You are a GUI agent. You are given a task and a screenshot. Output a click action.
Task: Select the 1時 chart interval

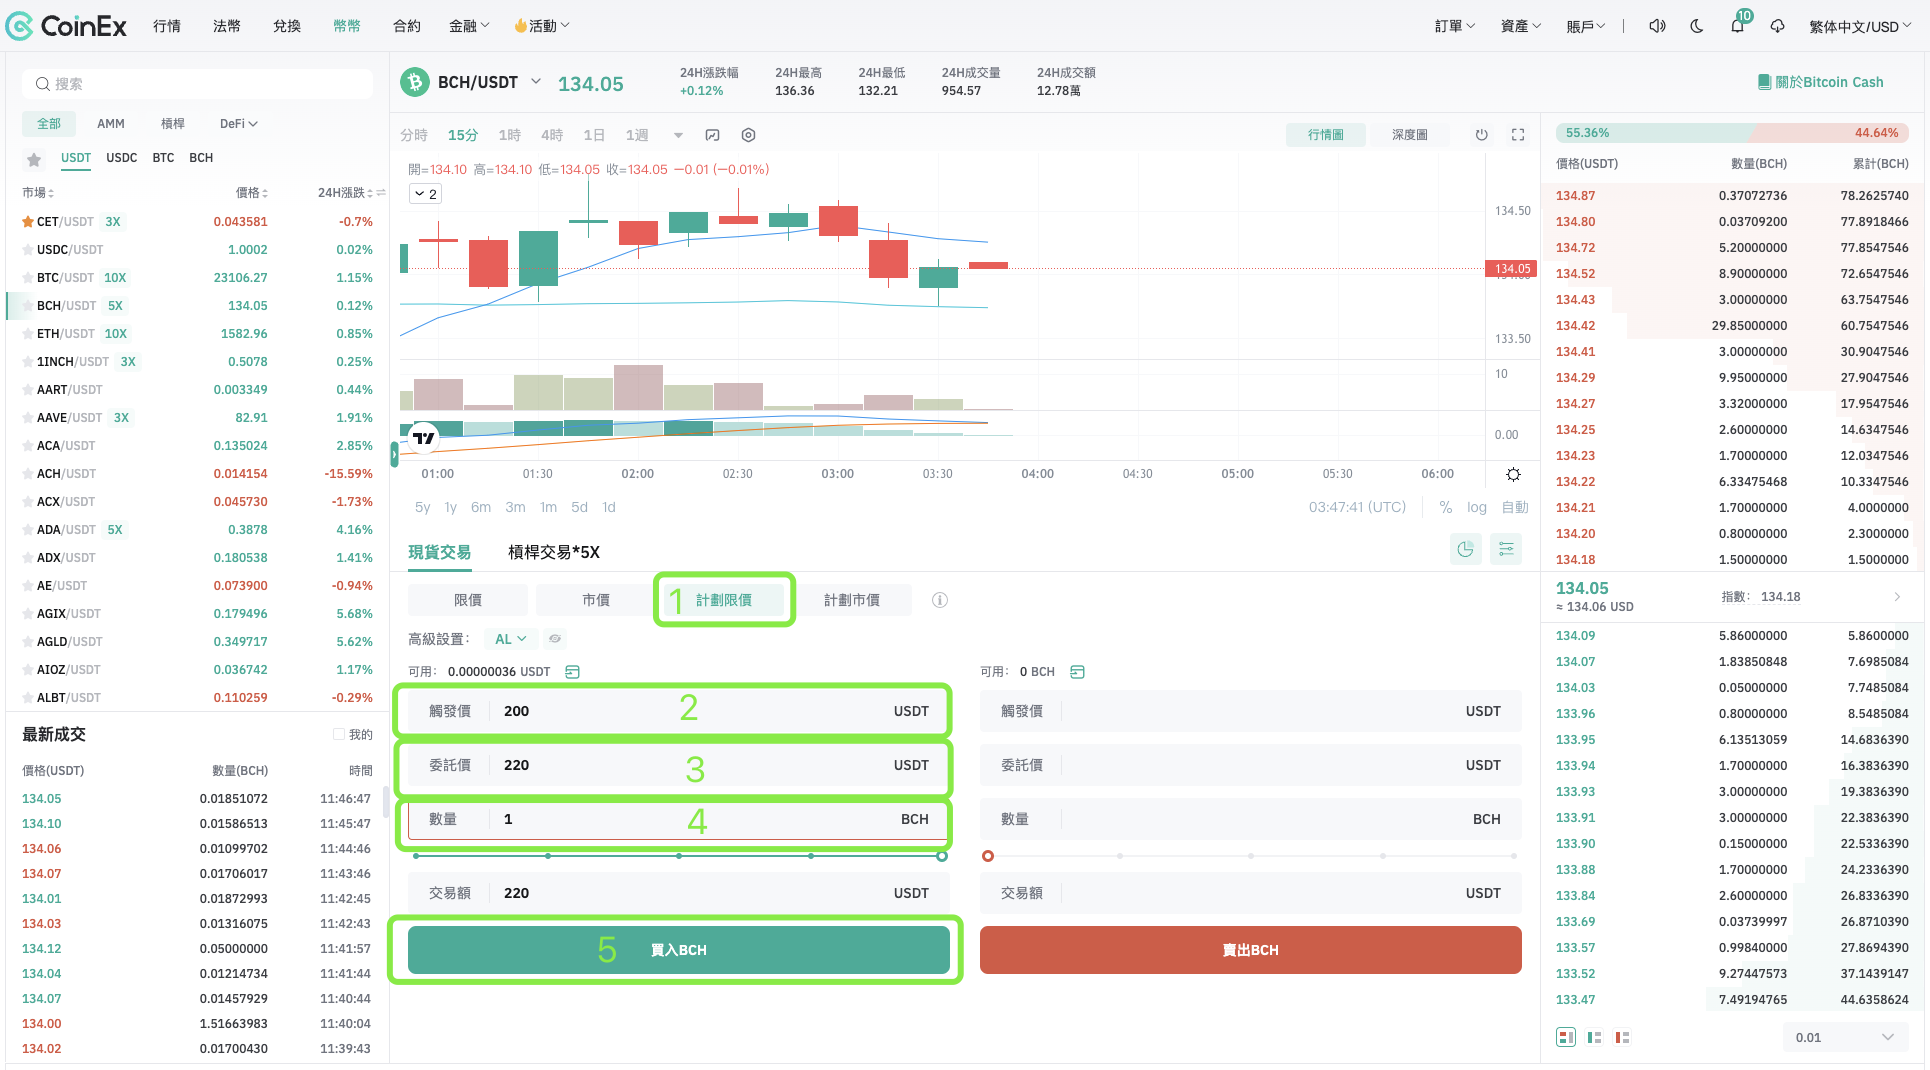coord(510,135)
